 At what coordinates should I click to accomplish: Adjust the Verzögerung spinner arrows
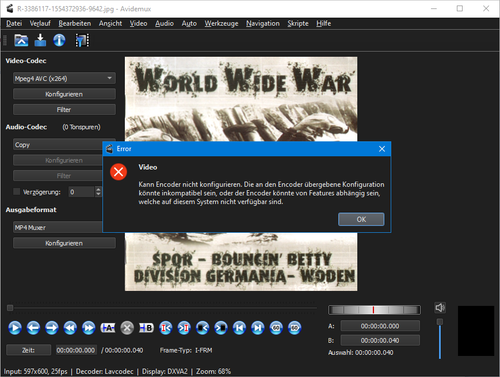[x=98, y=192]
